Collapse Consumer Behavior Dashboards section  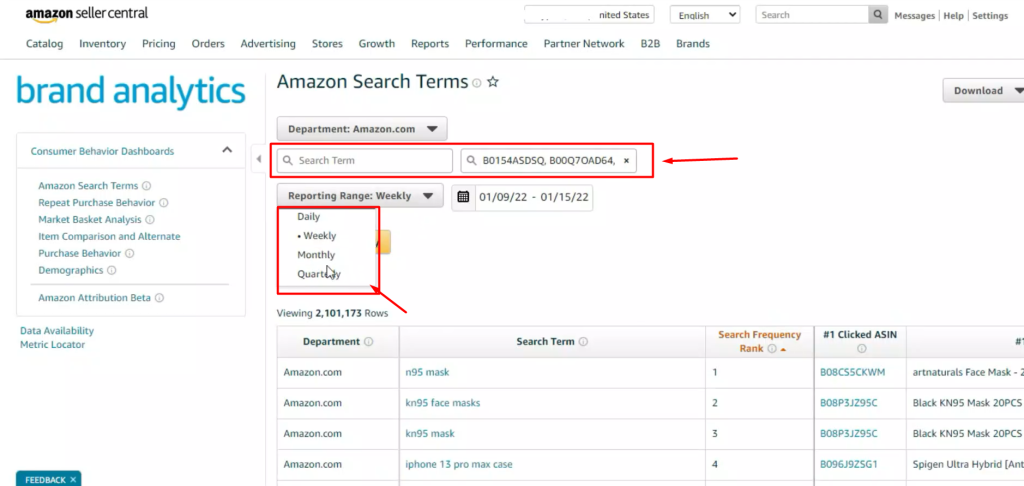[x=227, y=150]
